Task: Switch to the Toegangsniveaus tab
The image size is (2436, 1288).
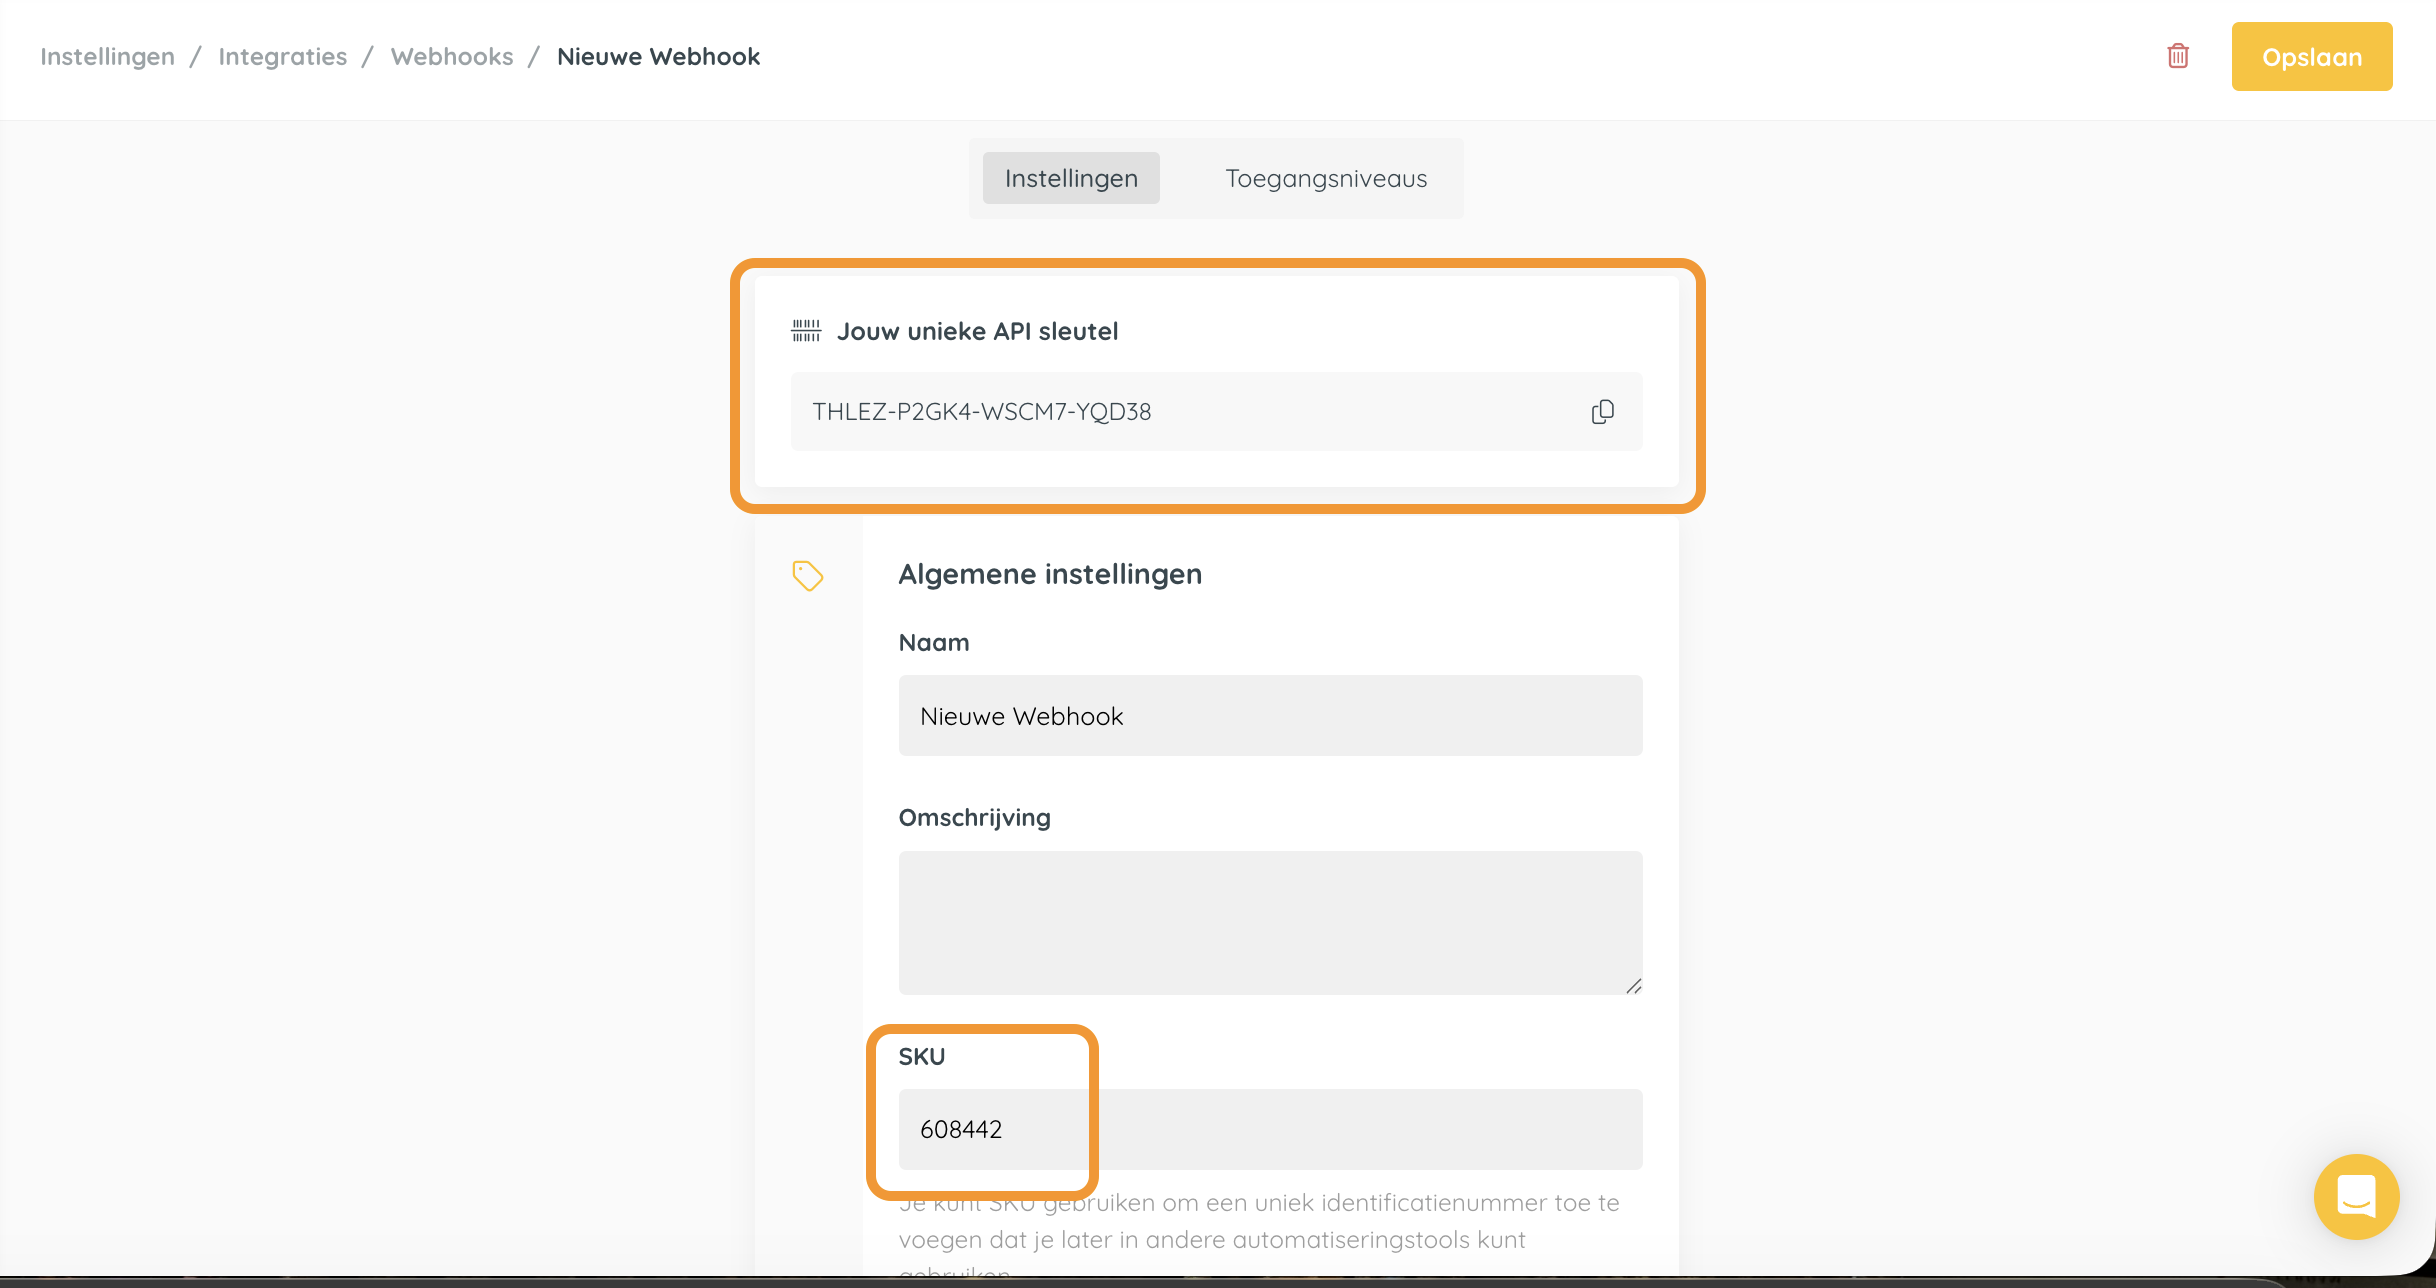Action: tap(1325, 179)
